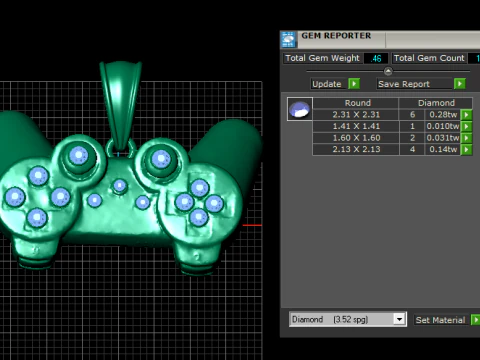Viewport: 480px width, 360px height.
Task: Click the green arrow for 0.010tw row
Action: point(466,126)
